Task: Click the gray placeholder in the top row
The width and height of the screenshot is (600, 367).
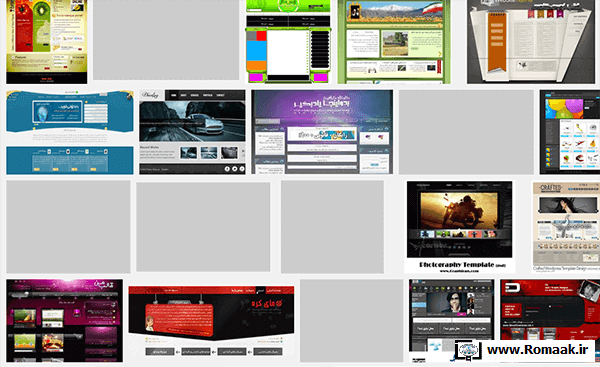Action: (166, 40)
